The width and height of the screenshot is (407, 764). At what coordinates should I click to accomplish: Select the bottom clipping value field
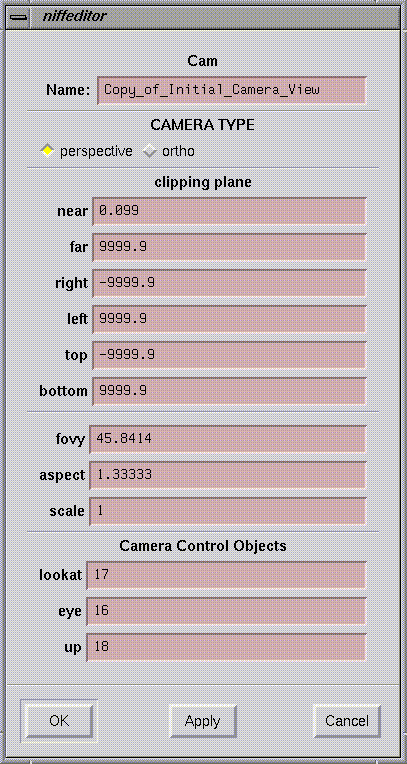click(229, 391)
